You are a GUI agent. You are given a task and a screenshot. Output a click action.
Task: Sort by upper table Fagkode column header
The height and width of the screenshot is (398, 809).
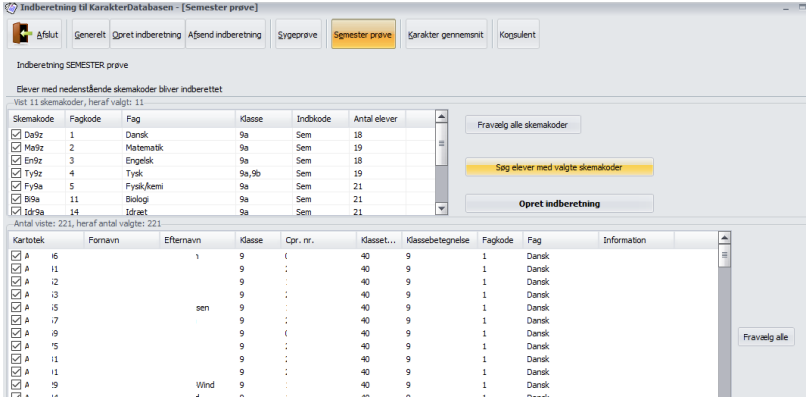point(93,119)
